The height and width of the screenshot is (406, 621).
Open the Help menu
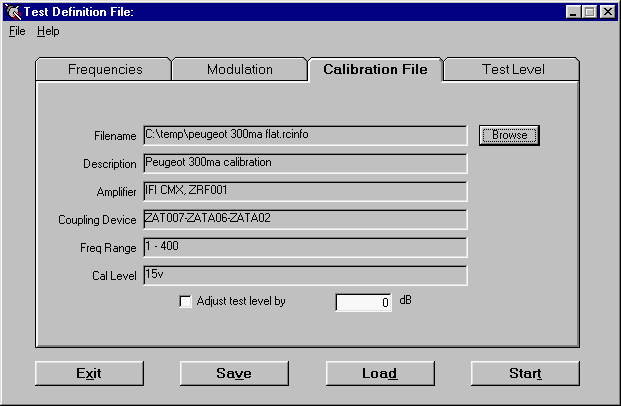48,31
